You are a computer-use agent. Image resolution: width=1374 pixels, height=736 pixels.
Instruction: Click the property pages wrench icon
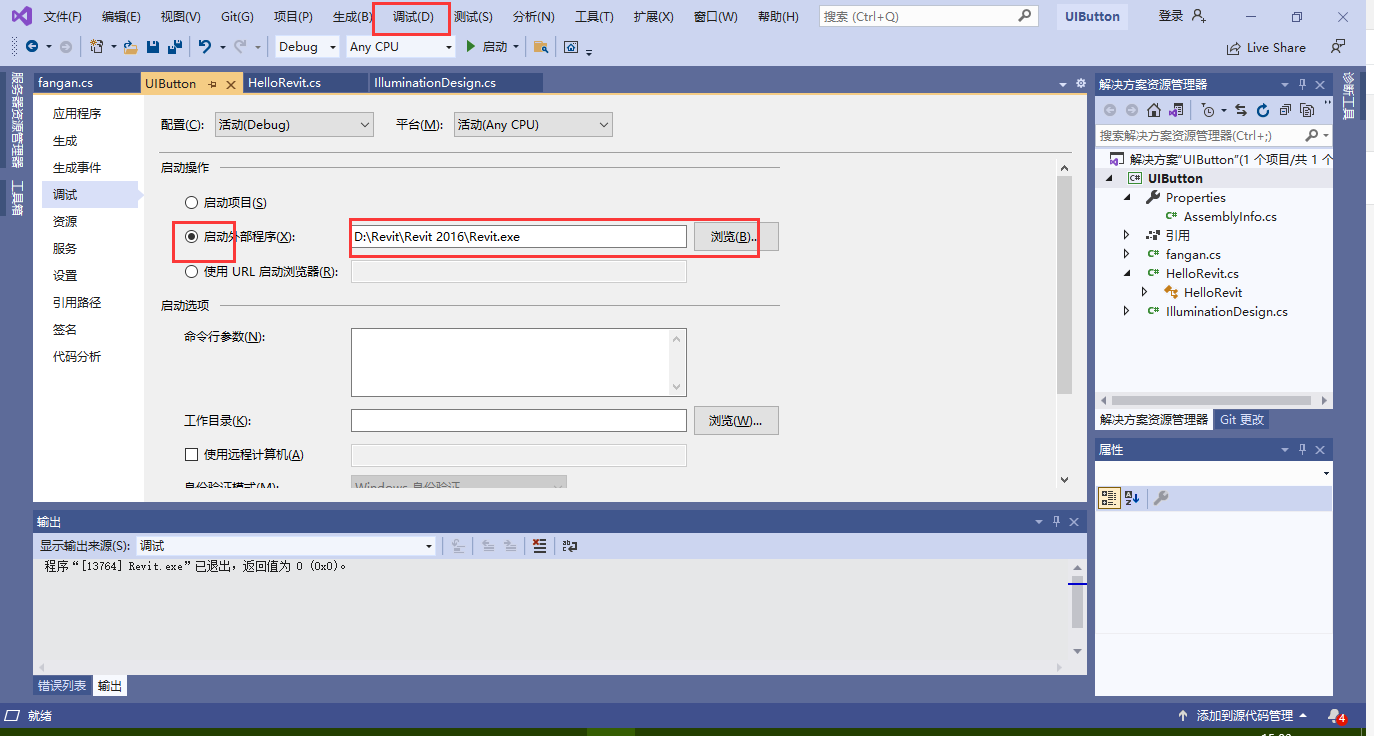pos(1161,498)
